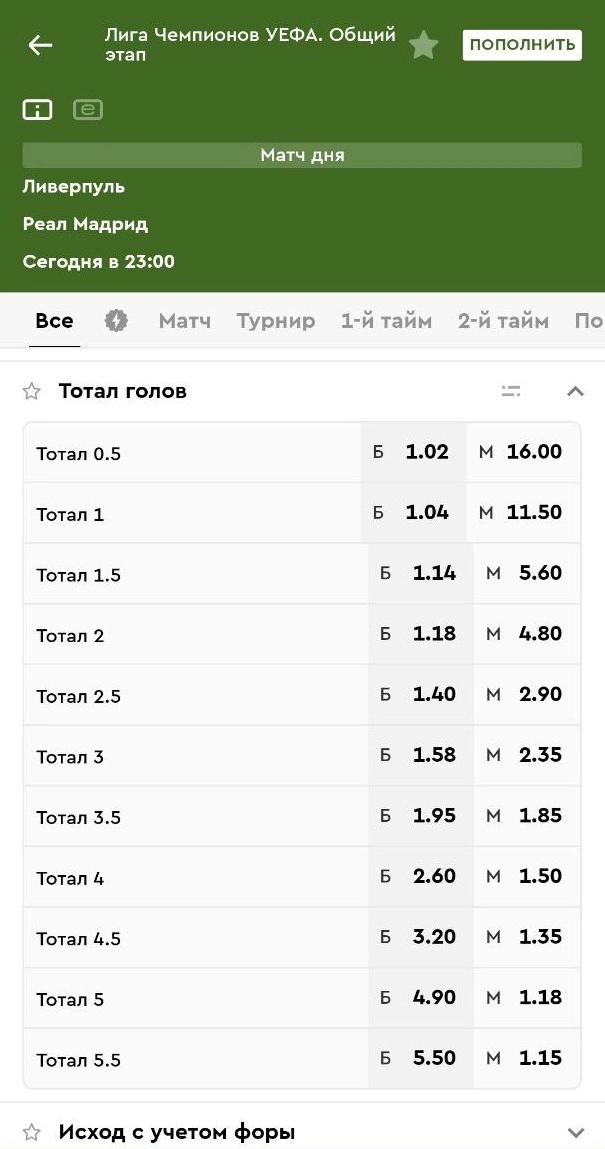Collapse the Тотал голов section
605x1149 pixels.
click(x=575, y=391)
